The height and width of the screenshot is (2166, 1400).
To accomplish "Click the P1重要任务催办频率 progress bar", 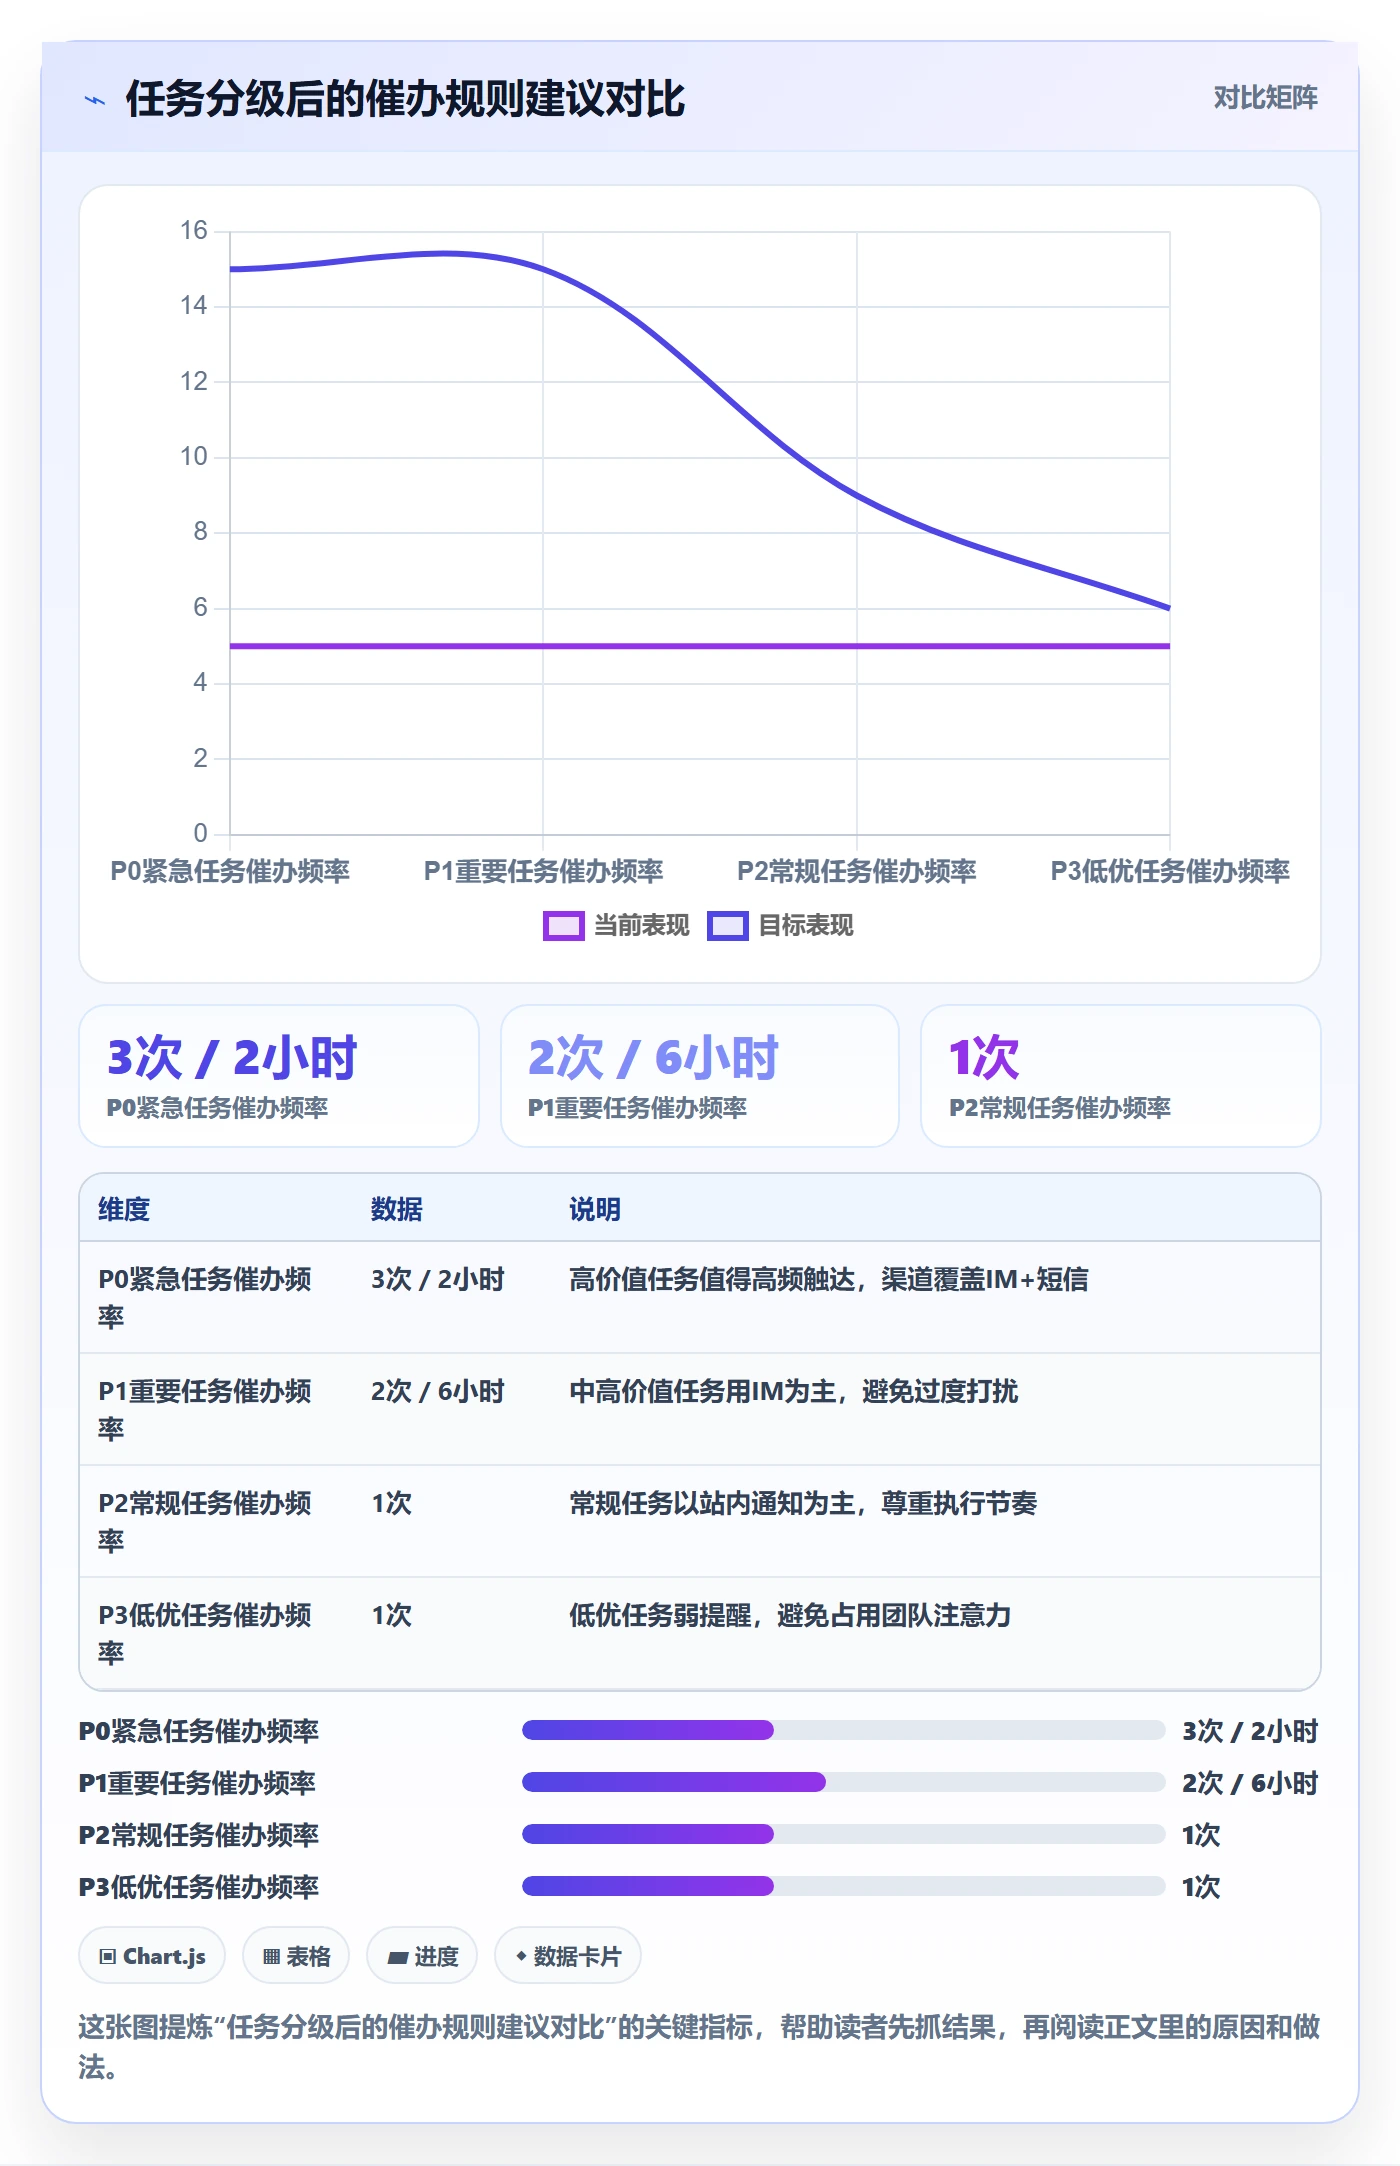I will click(843, 1782).
